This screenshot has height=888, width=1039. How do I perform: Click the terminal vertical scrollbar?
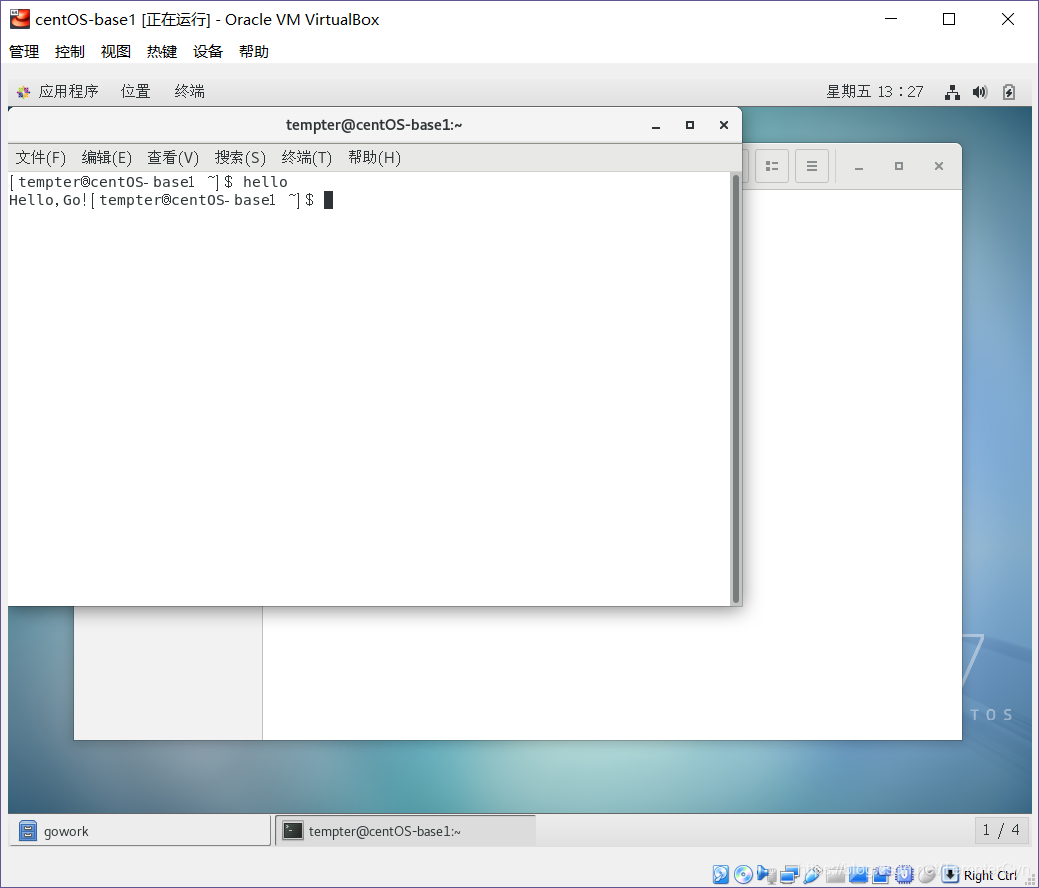click(x=735, y=388)
